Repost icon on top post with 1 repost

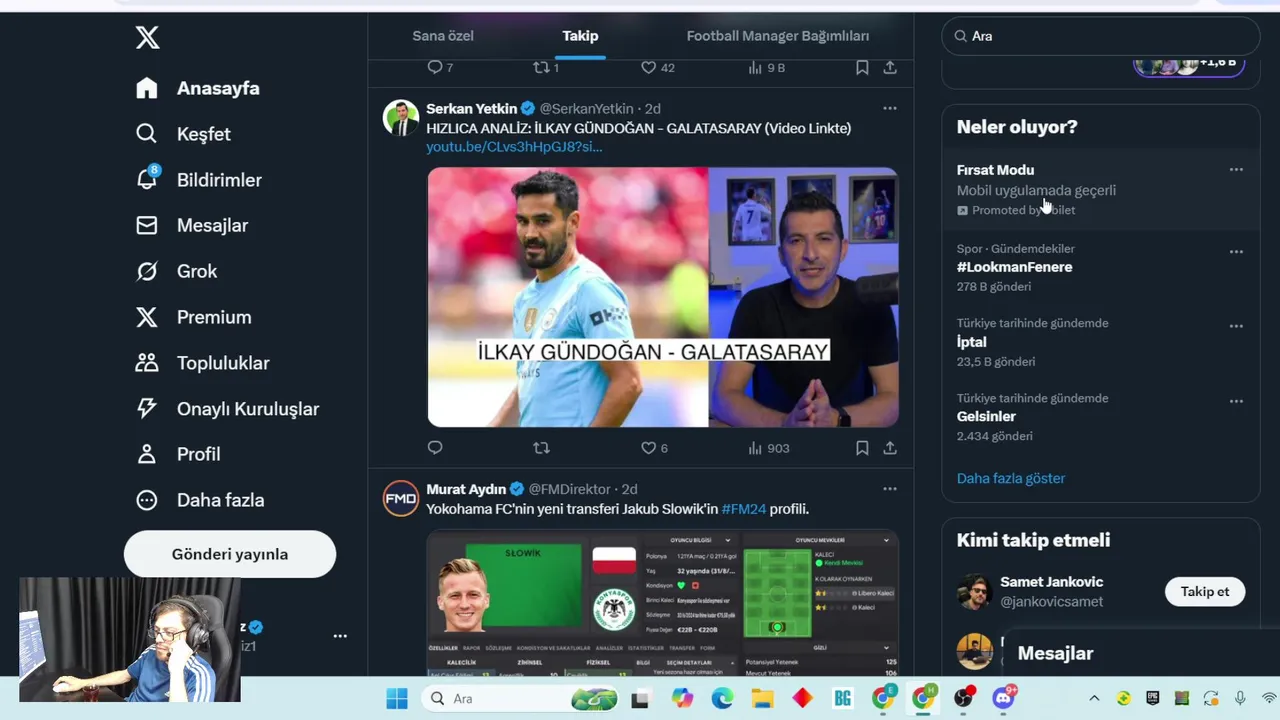click(x=541, y=67)
